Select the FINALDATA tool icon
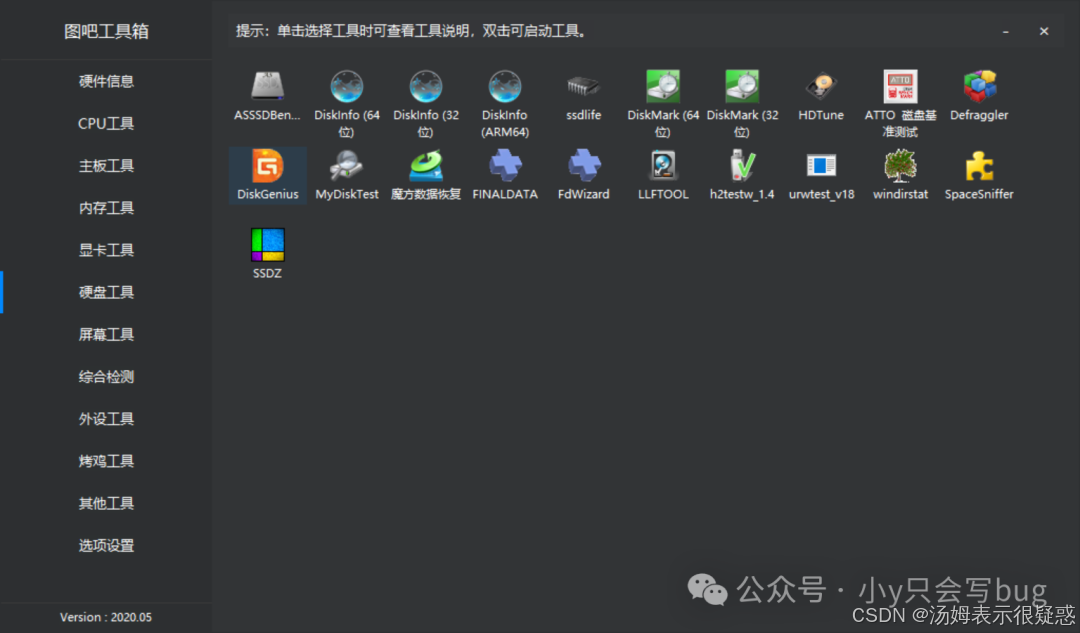Screen dimensions: 1080x633 point(505,166)
